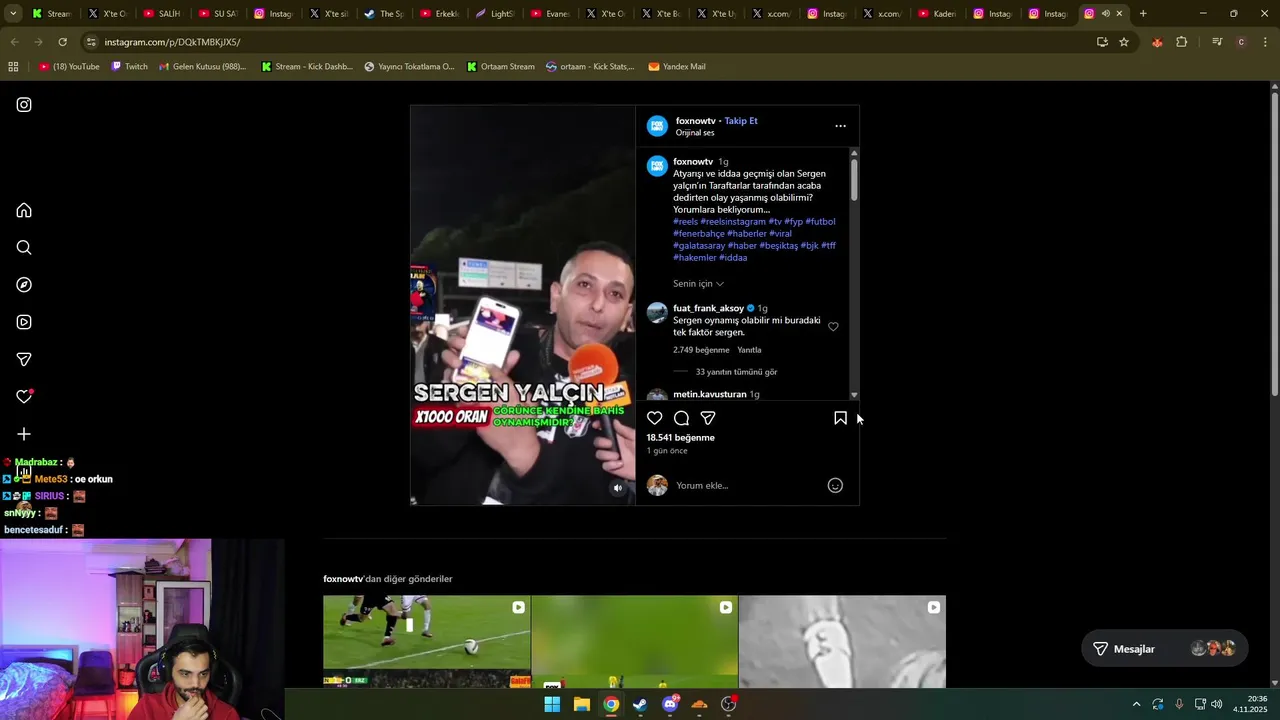Click 'Takip Et' to follow foxnowtv
1280x720 pixels.
[741, 121]
